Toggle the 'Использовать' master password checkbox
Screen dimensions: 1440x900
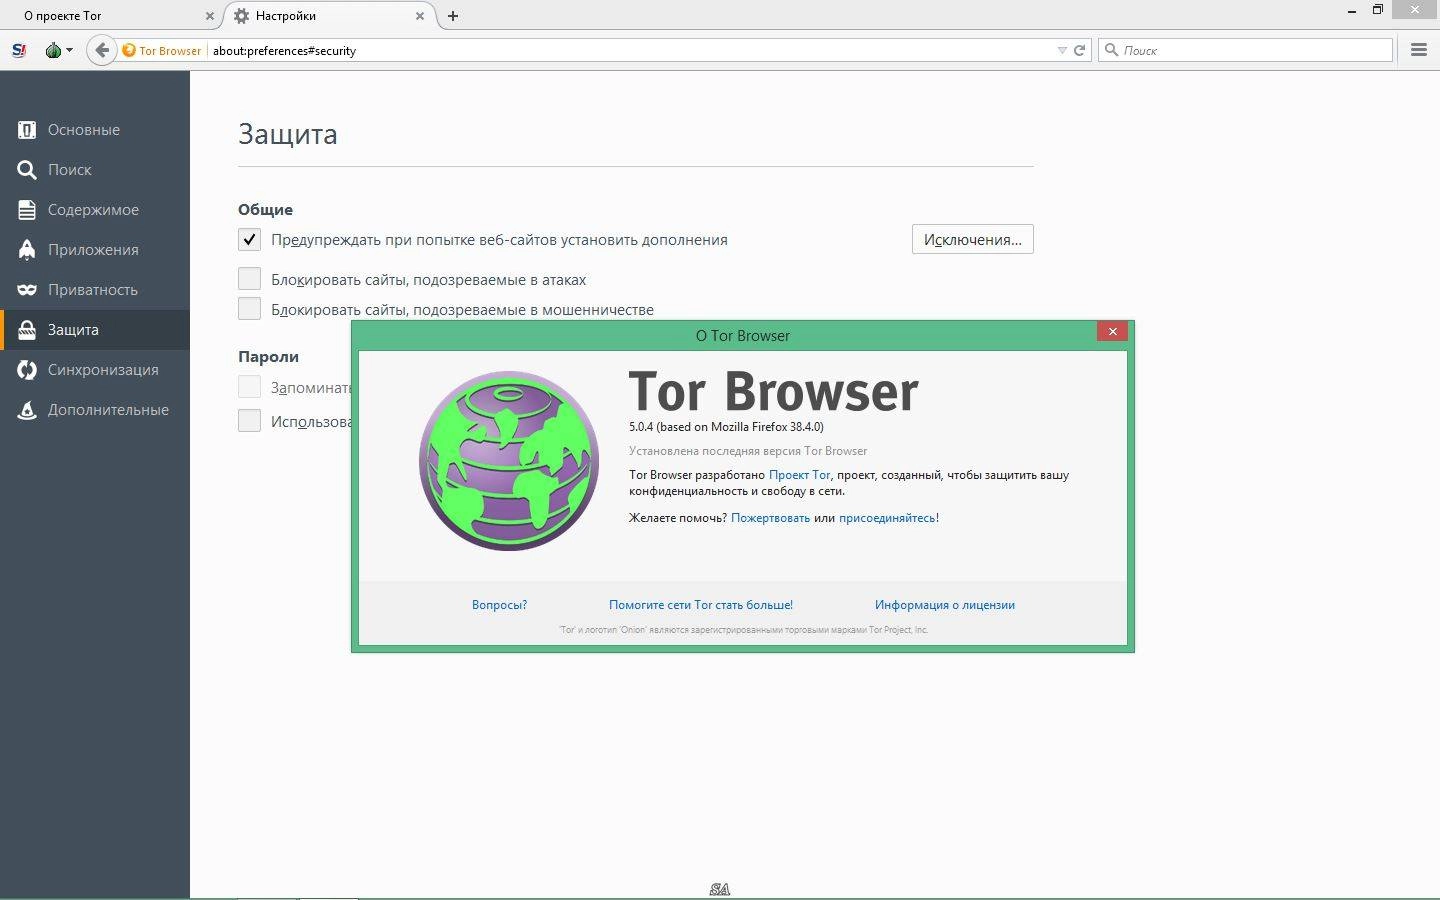point(249,421)
